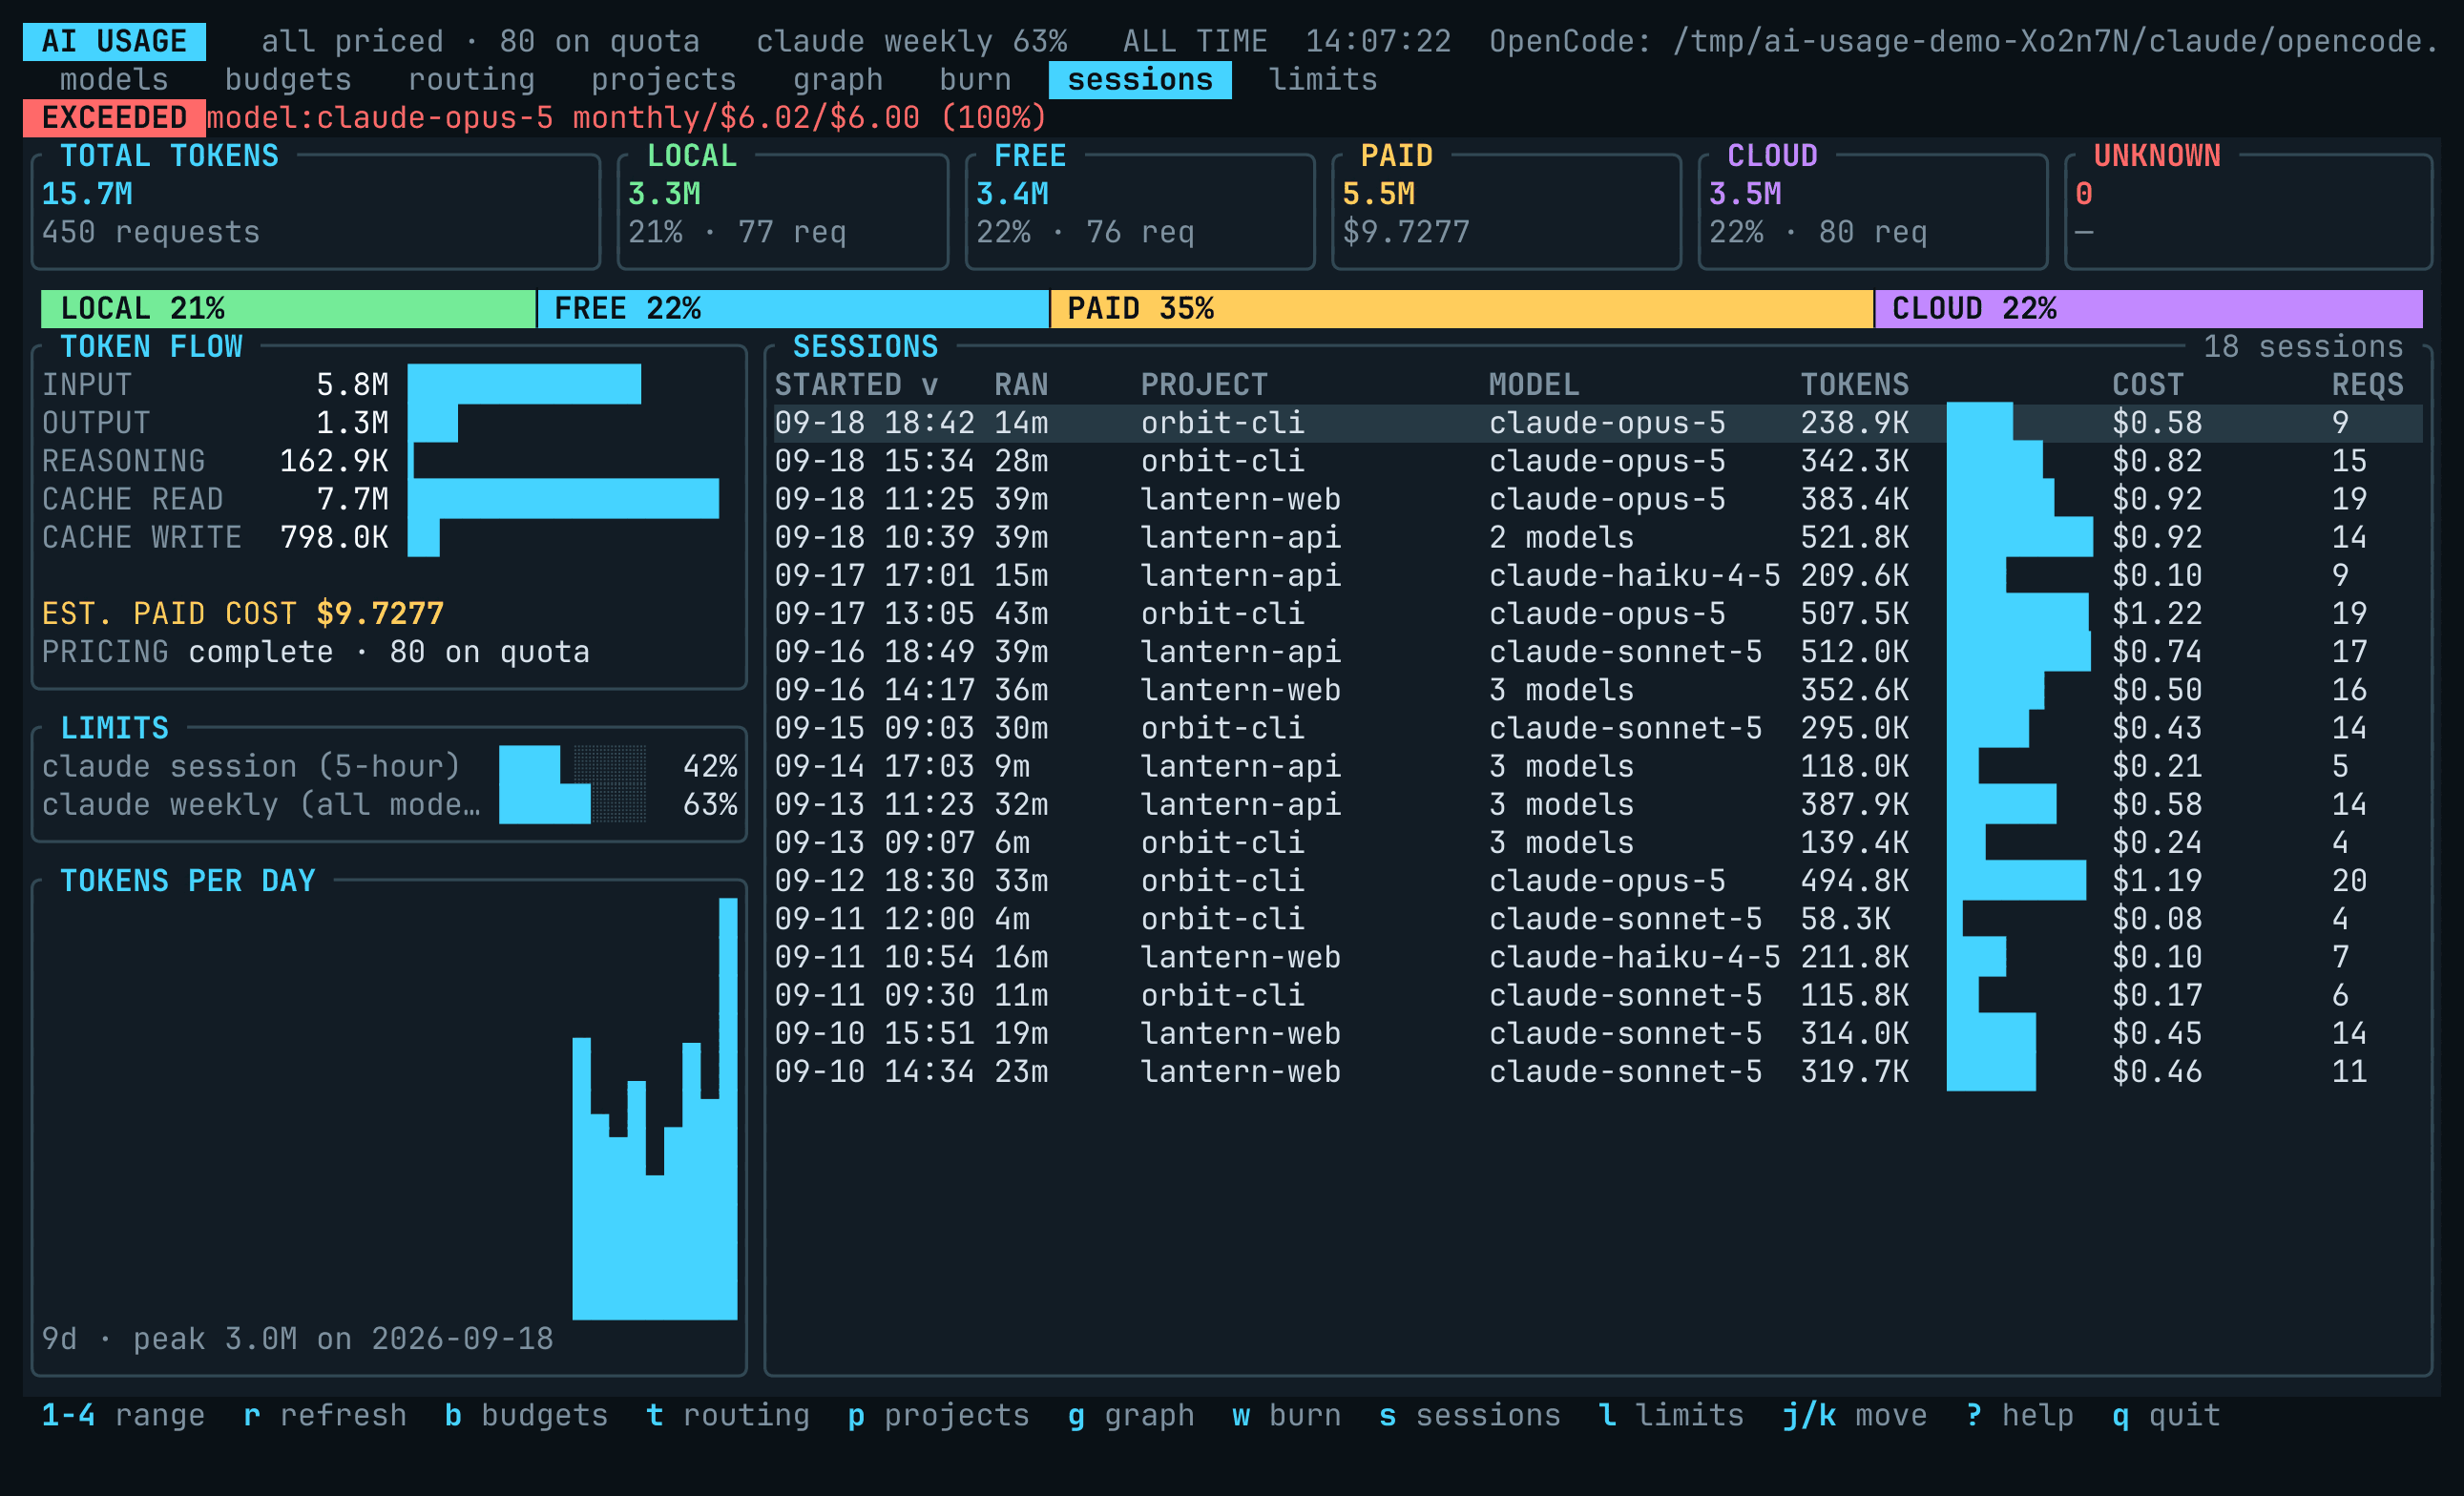Switch to the burn tab in the top bar
Screen dimensions: 2464x1496
(x=975, y=80)
